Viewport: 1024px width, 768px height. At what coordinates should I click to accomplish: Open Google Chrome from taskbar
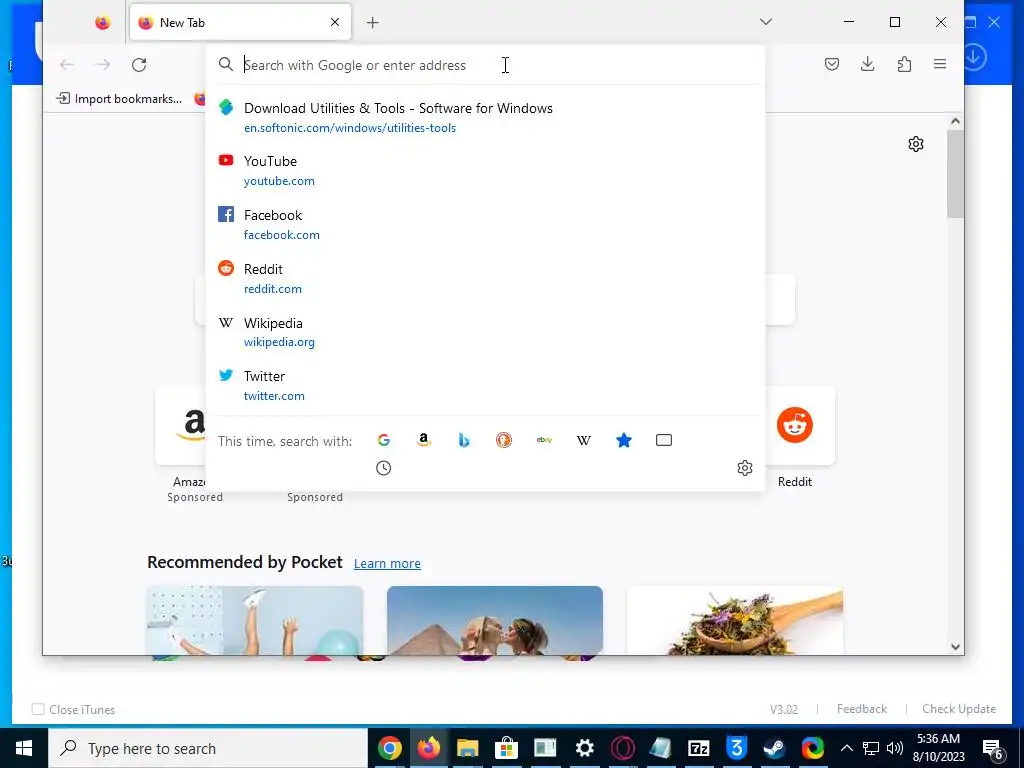(389, 748)
